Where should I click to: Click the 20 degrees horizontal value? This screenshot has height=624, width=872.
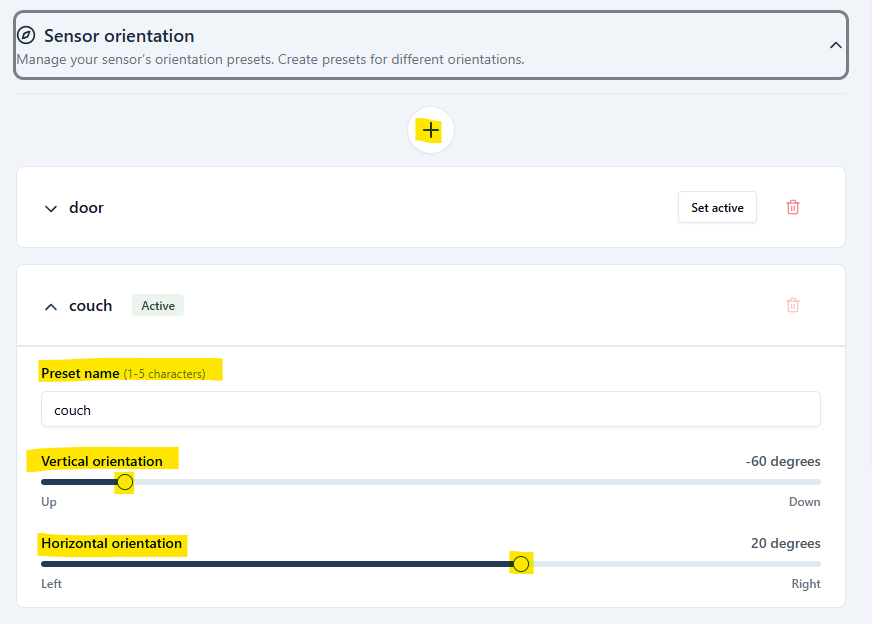point(785,543)
